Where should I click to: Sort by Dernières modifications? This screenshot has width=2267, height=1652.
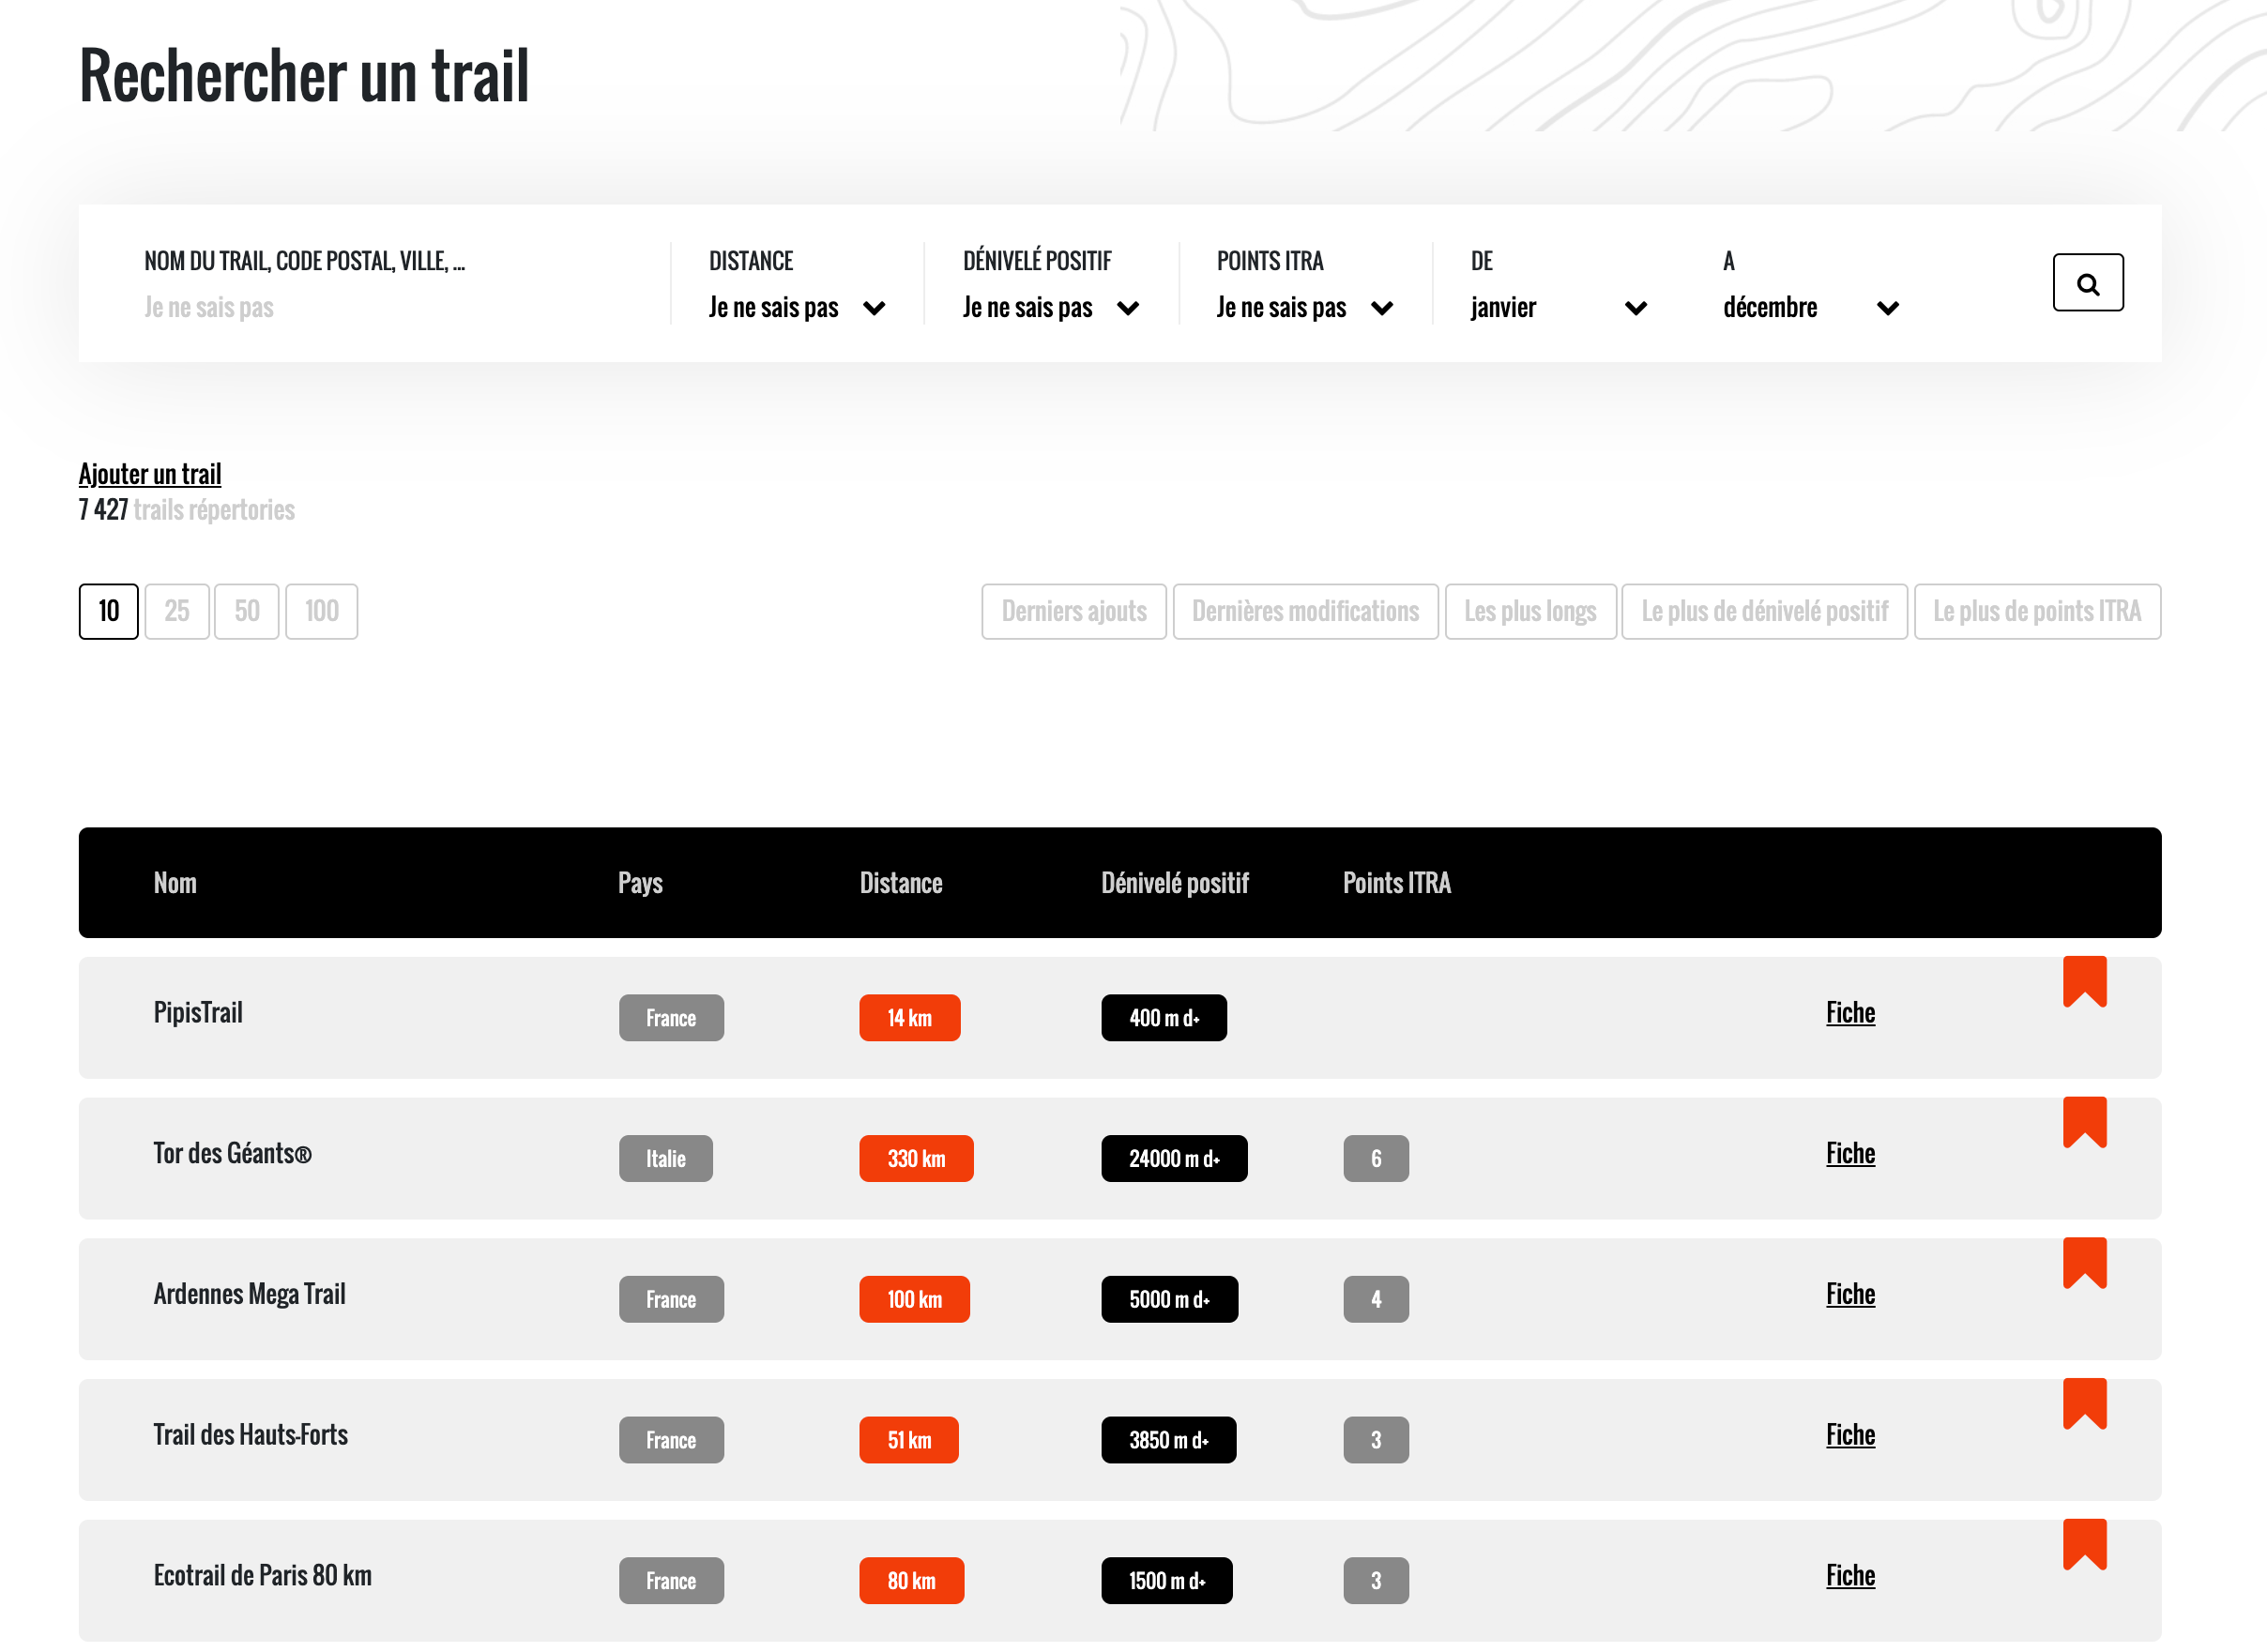click(1305, 611)
